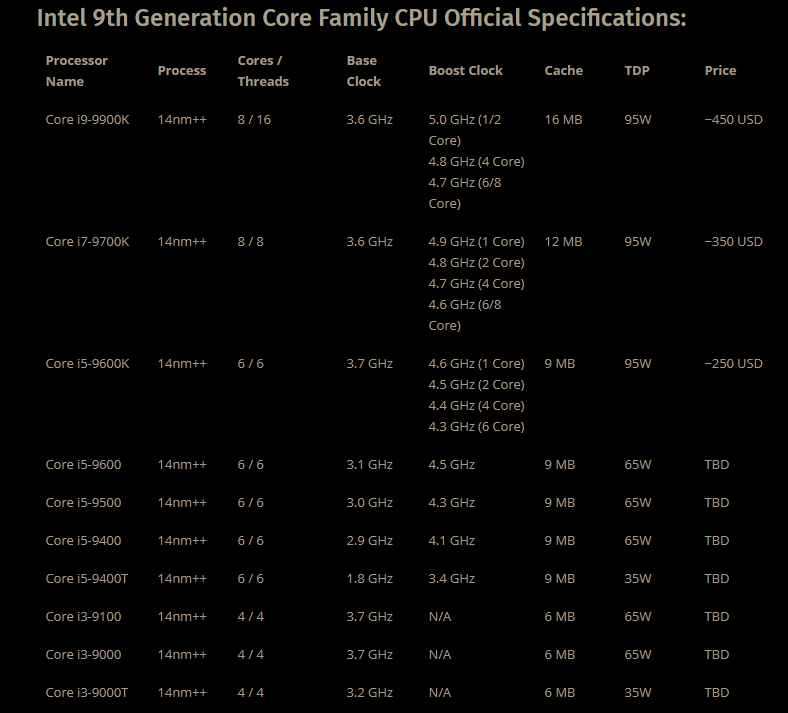Select the 'Core i3-9000T' processor name

click(x=87, y=693)
